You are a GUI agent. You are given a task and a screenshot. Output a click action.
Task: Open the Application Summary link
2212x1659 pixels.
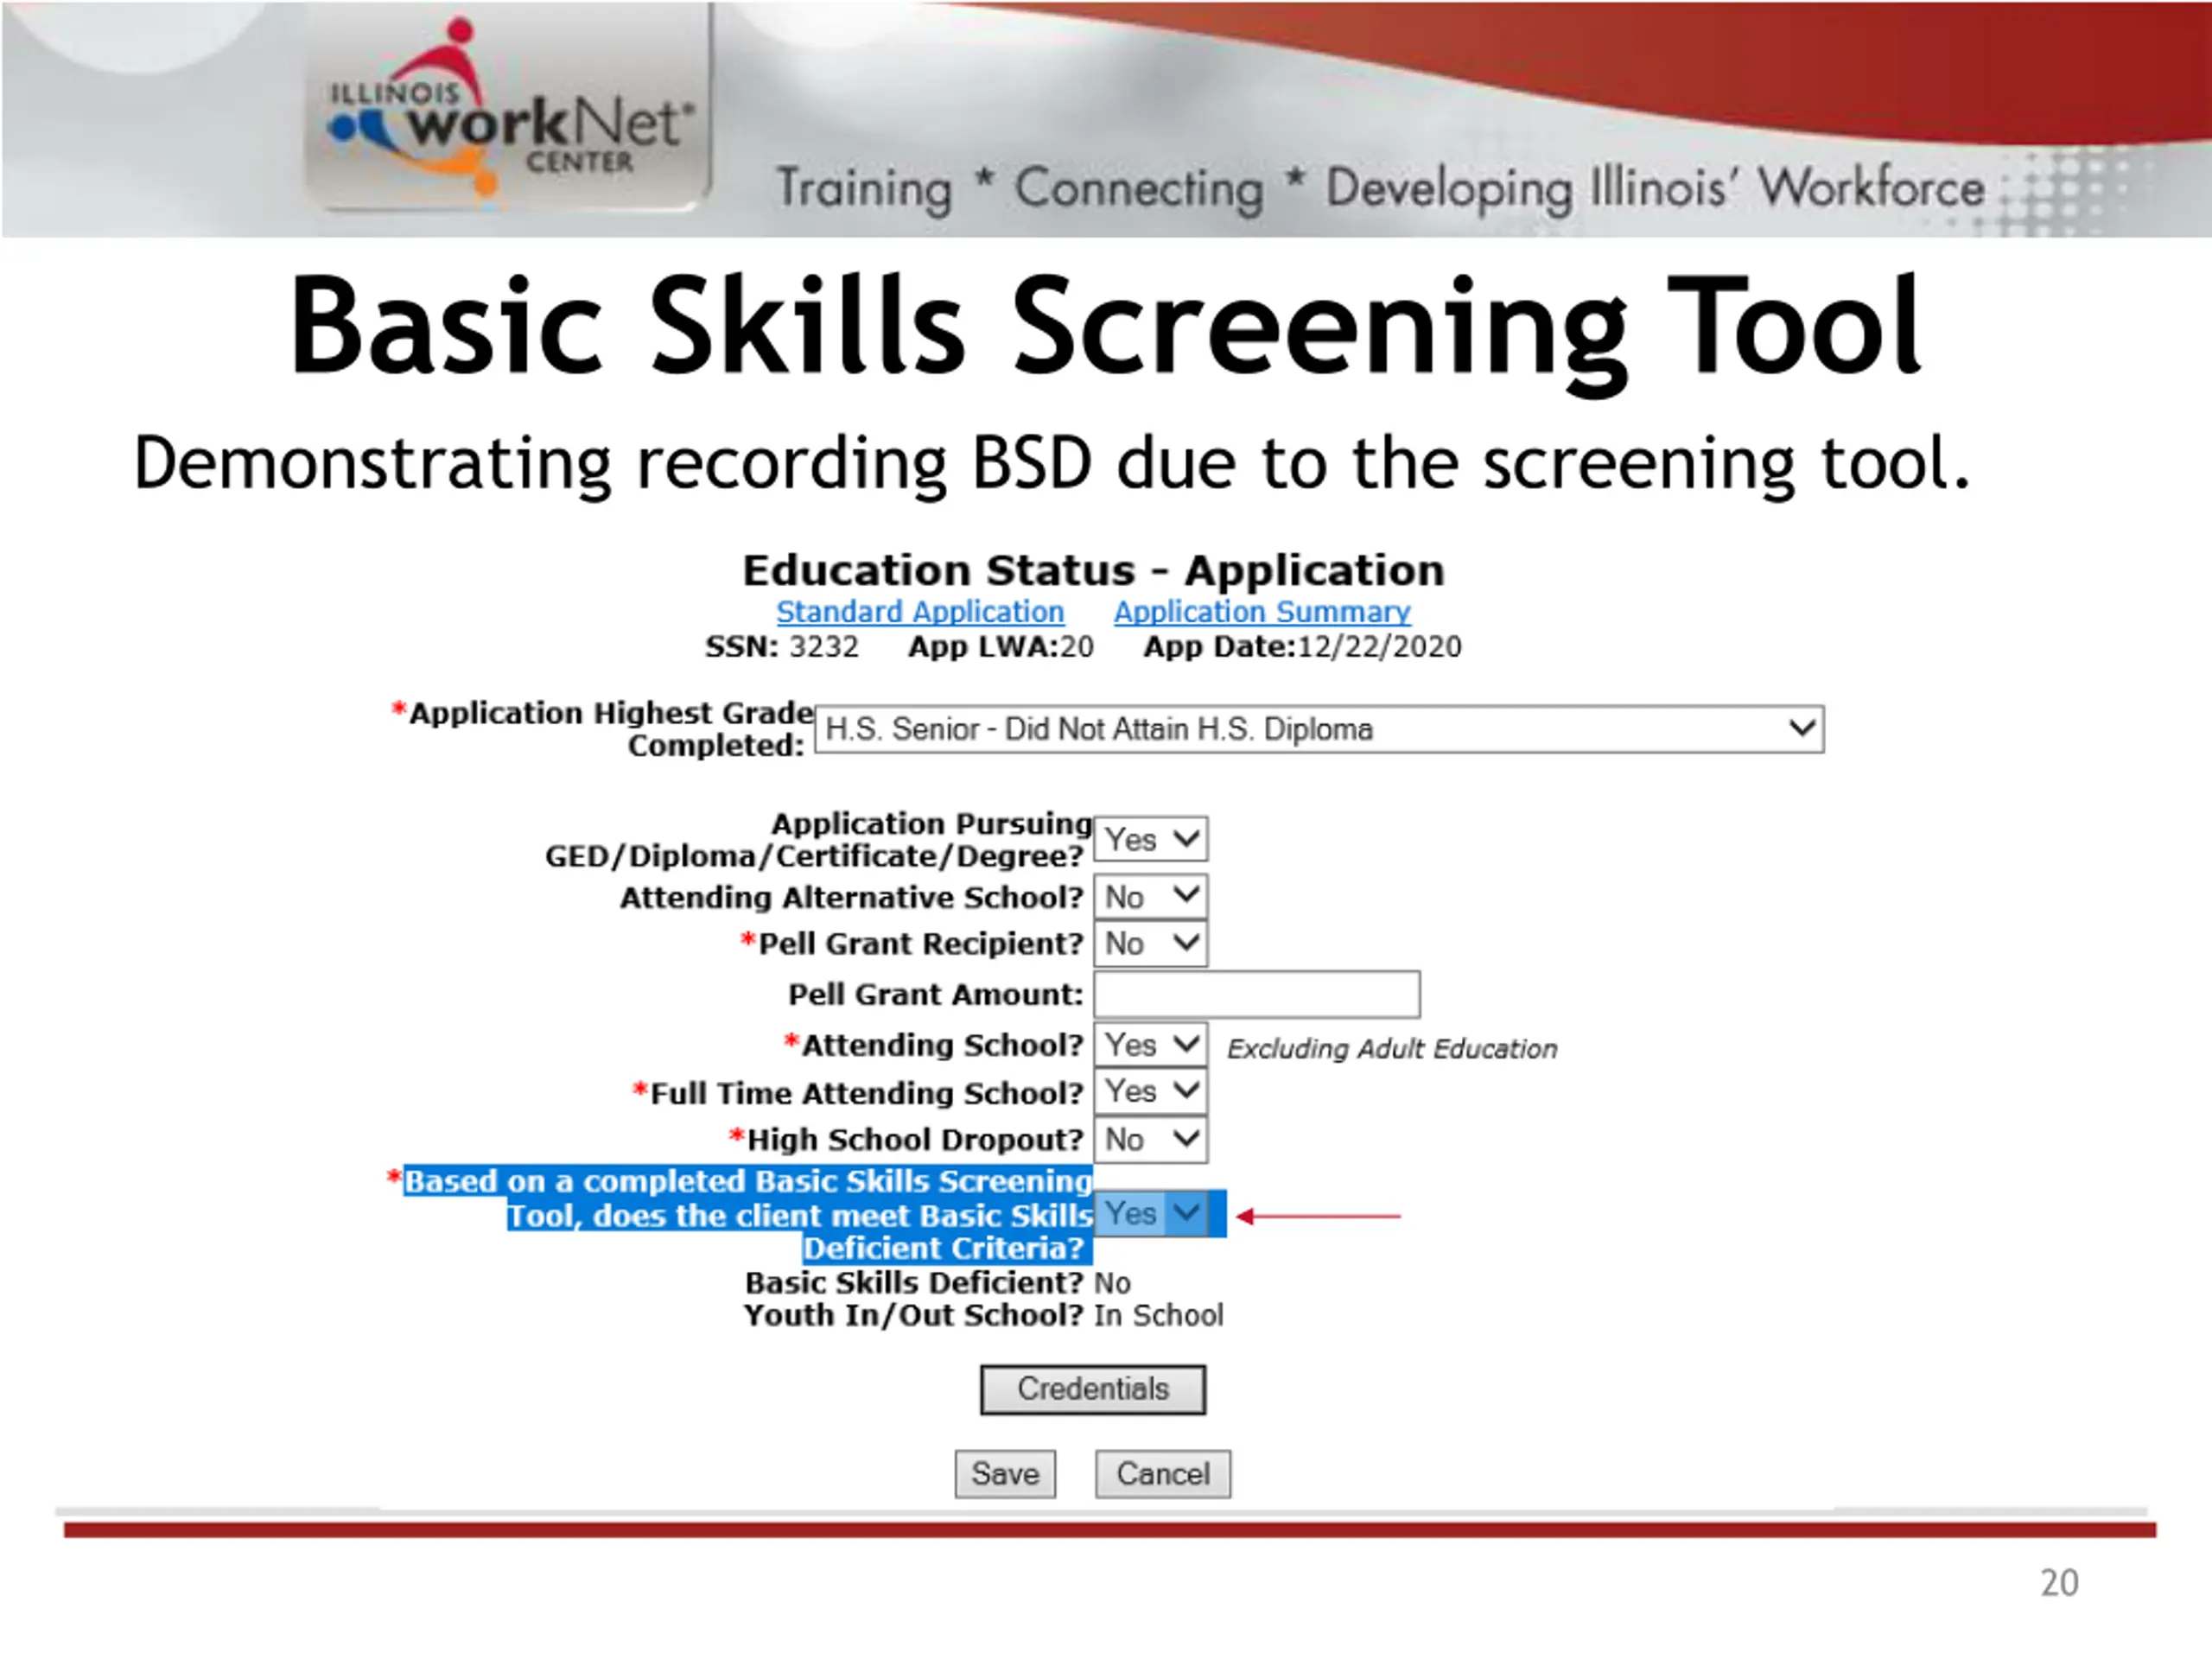1262,611
